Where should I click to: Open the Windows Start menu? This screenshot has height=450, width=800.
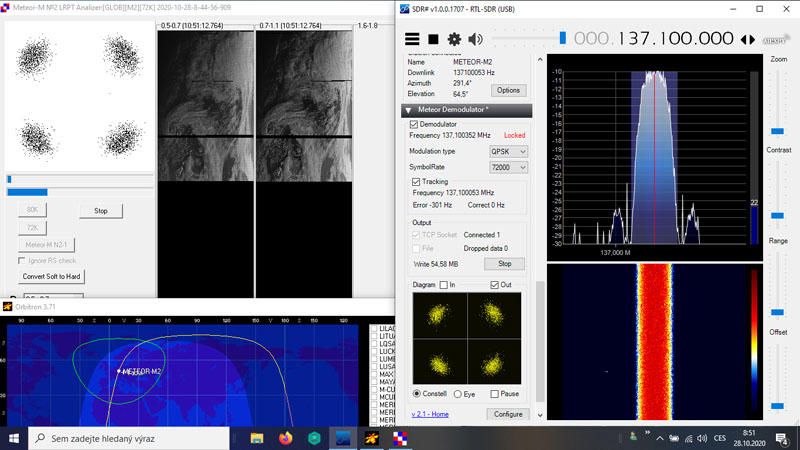click(x=14, y=438)
